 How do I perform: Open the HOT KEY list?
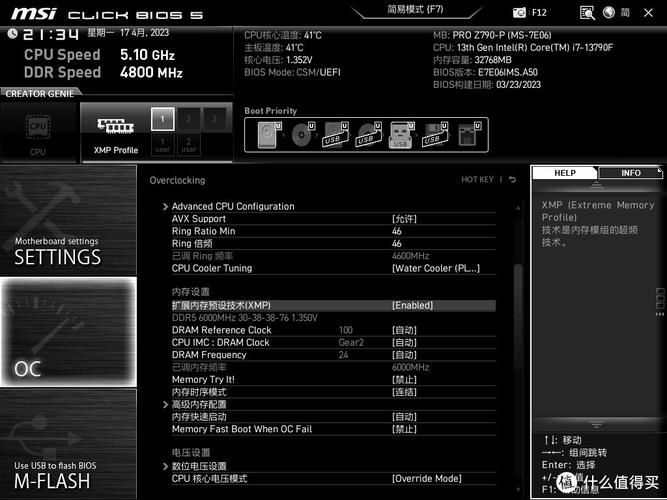click(x=477, y=180)
